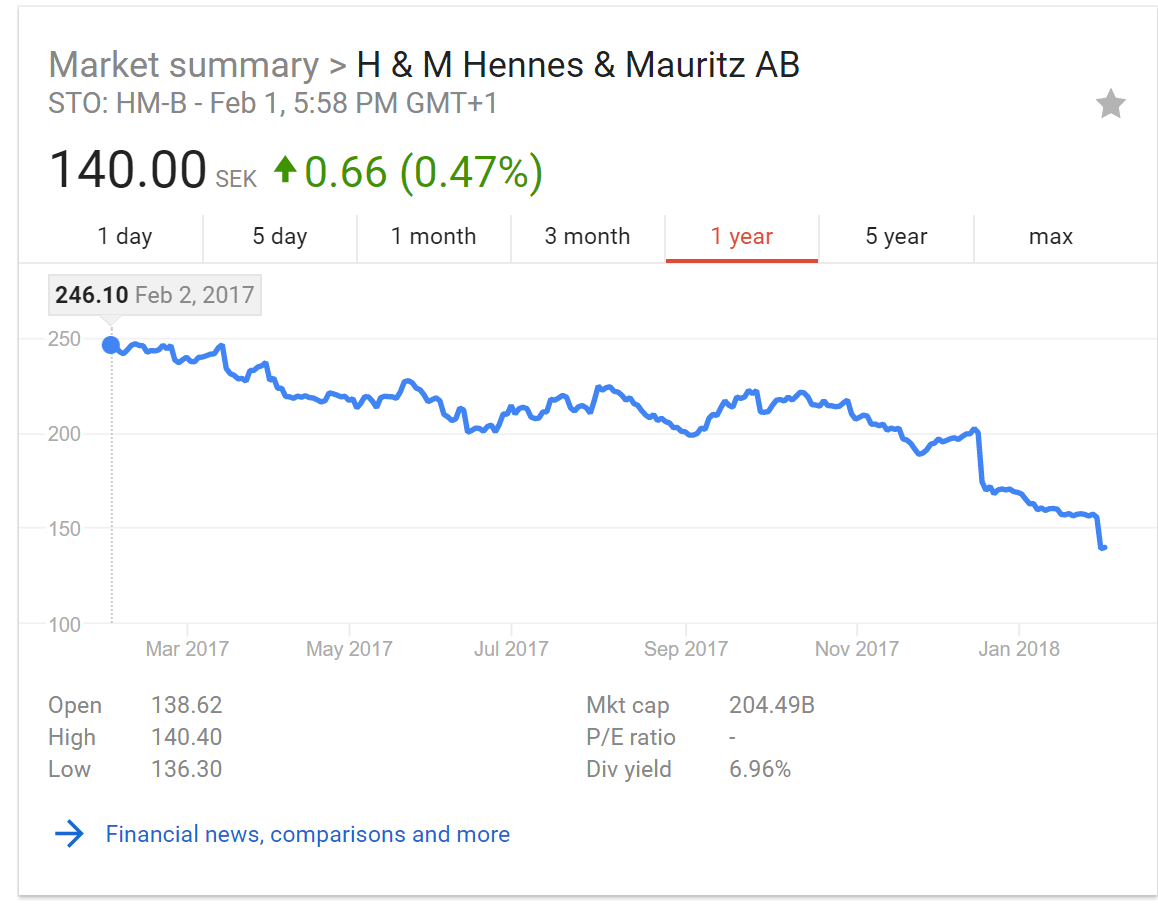Click the chart line's endpoint near Jan 2018
This screenshot has height=906, width=1158.
(1103, 547)
